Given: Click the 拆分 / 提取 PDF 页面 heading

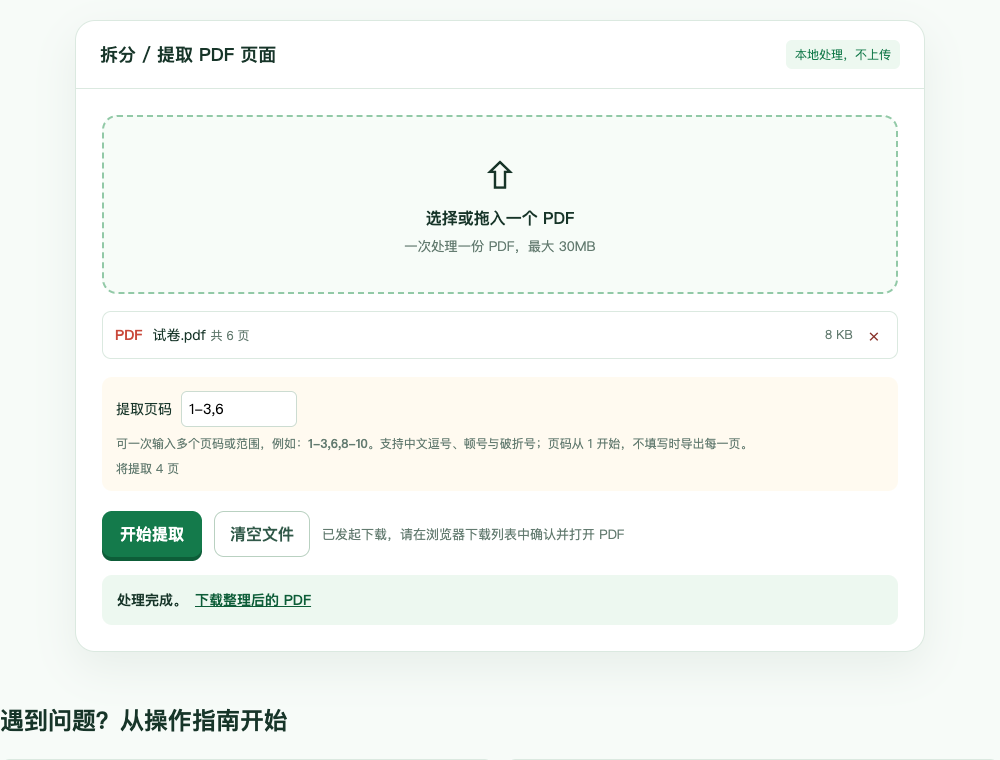Looking at the screenshot, I should click(188, 55).
